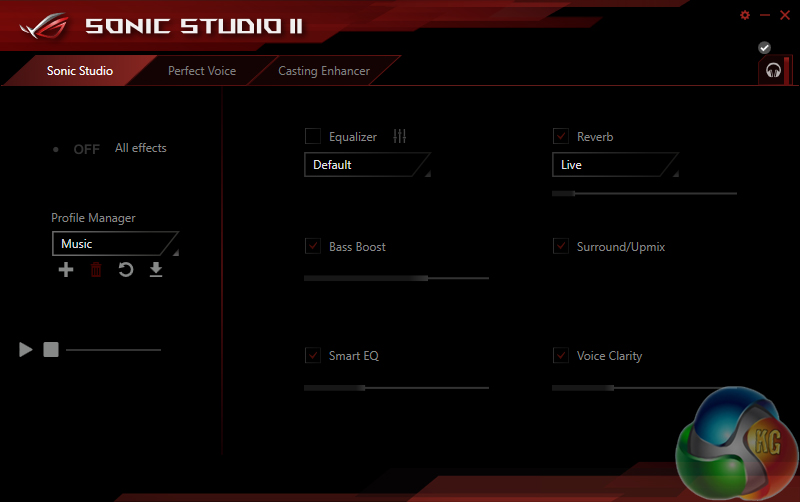Adjust the Bass Boost slider
This screenshot has height=502, width=800.
pos(396,278)
